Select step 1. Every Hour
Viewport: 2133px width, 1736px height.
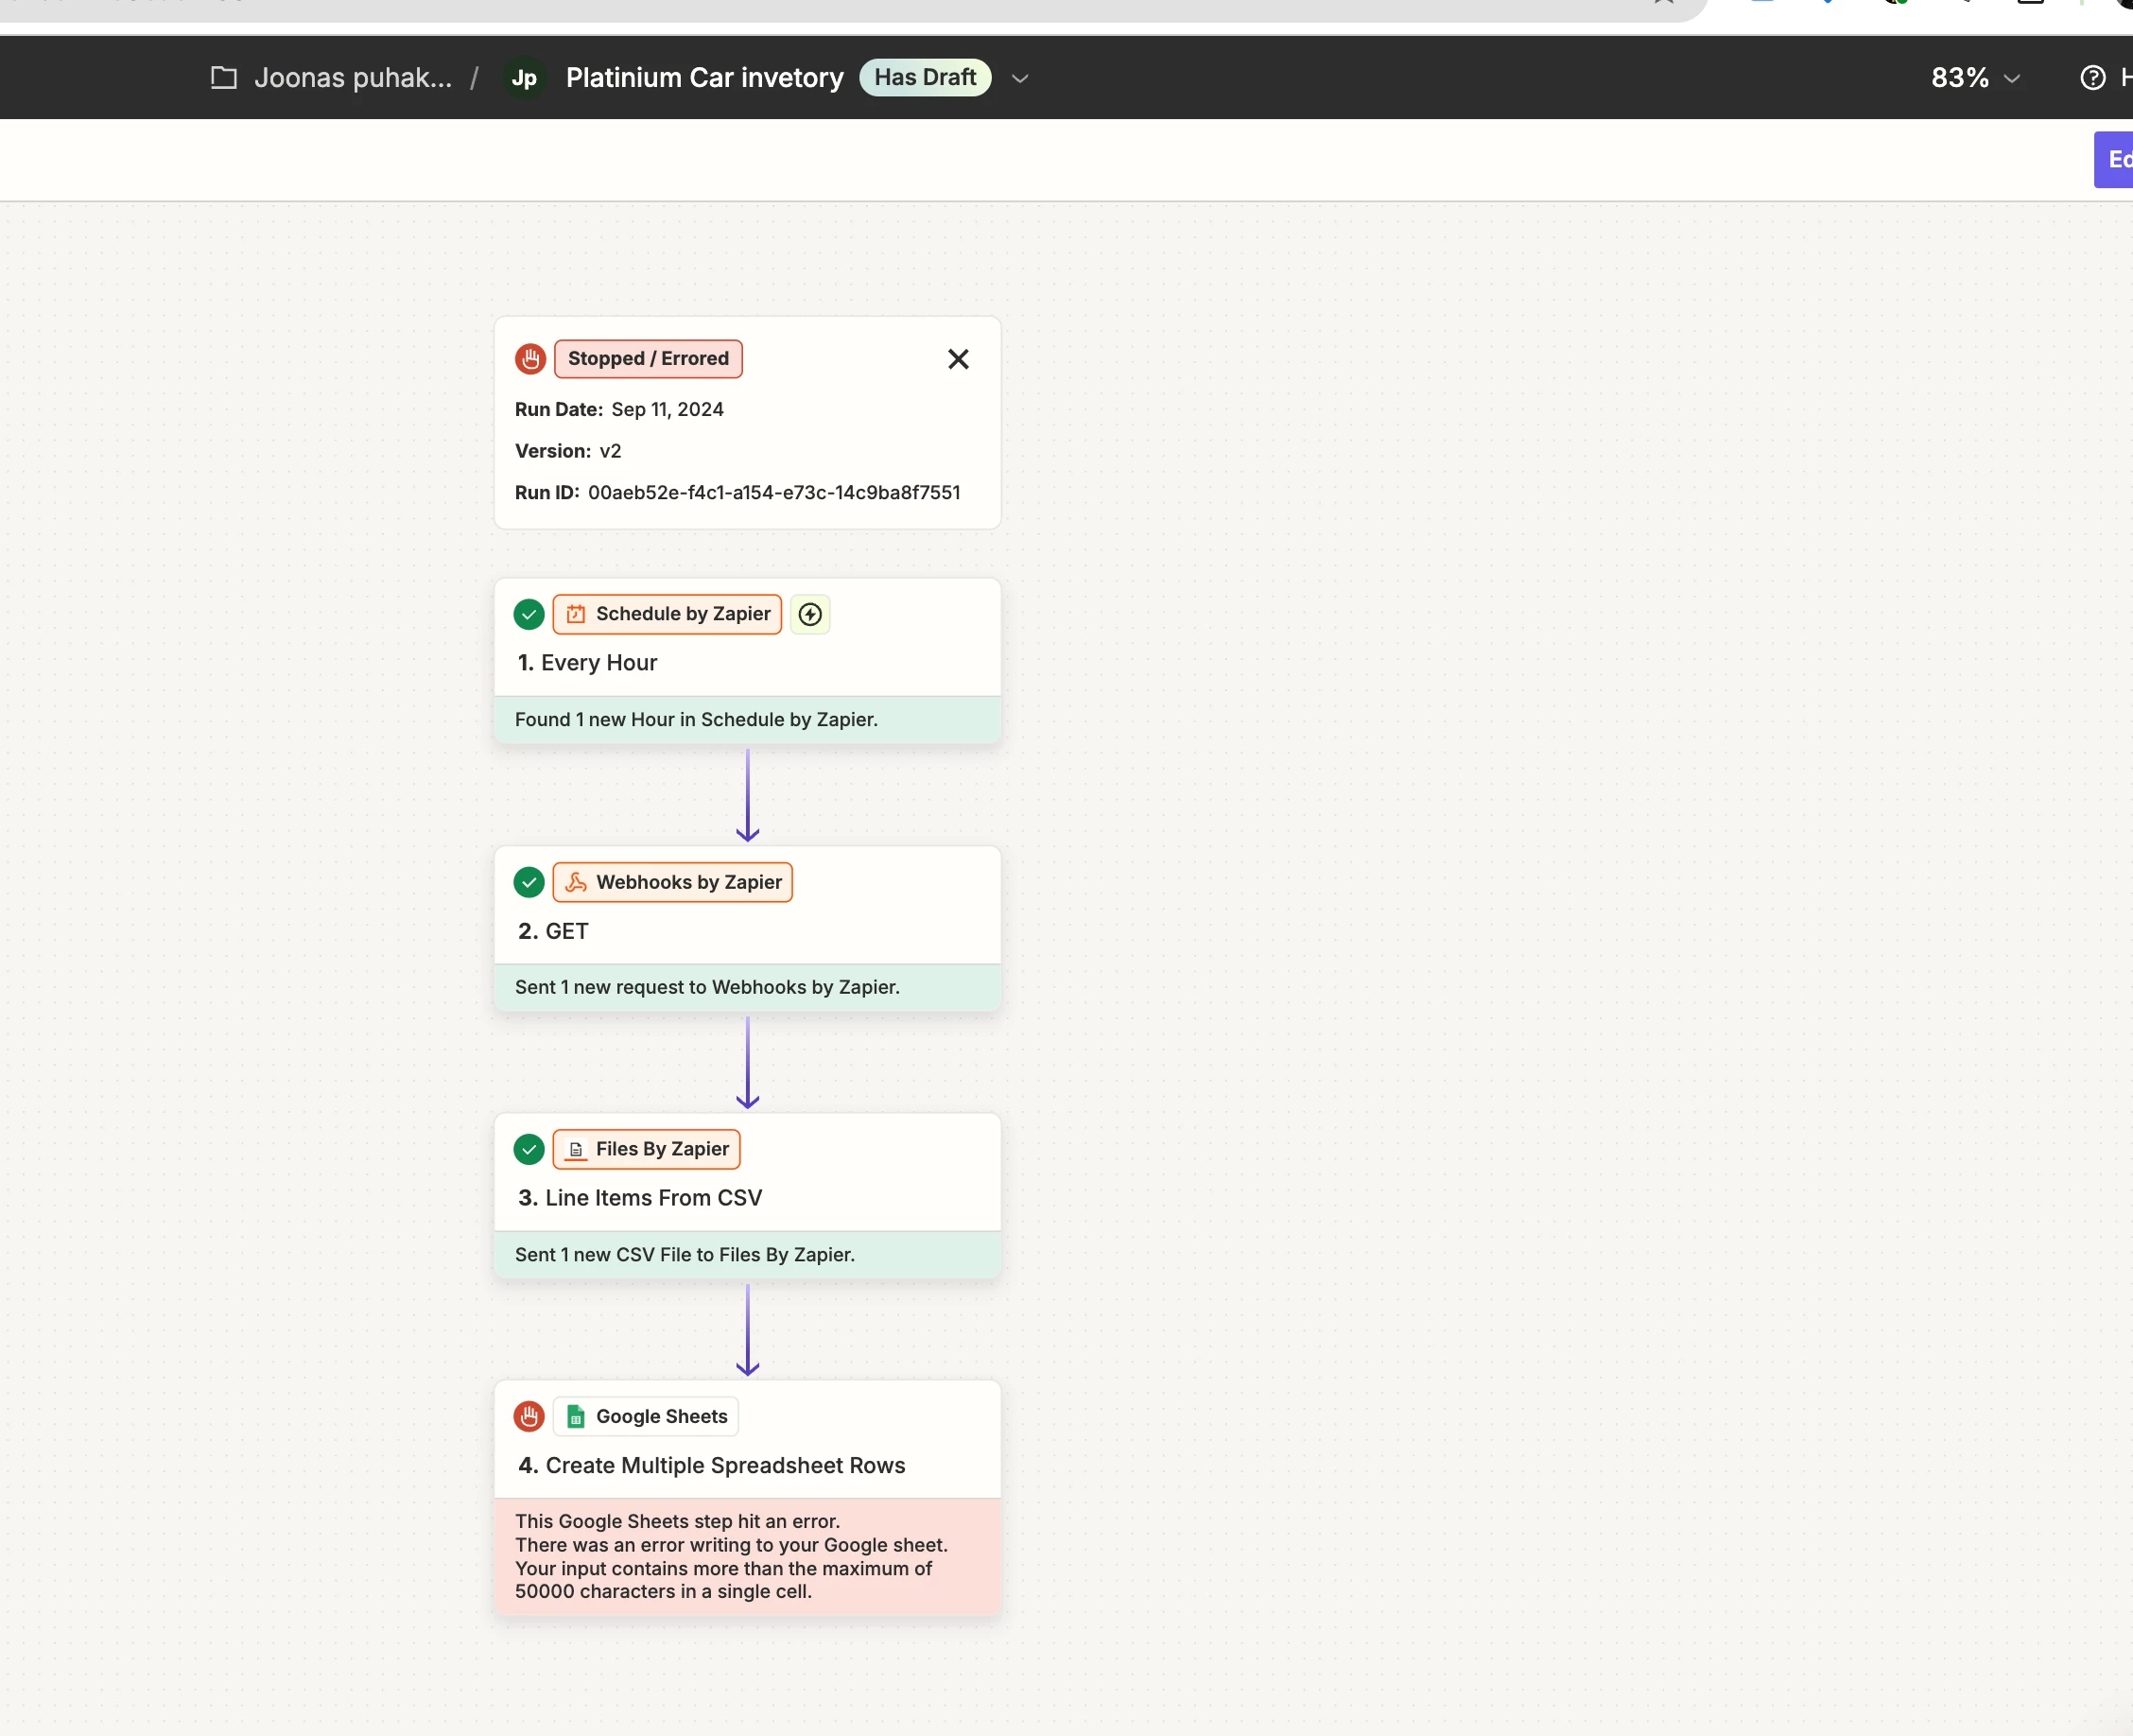599,663
